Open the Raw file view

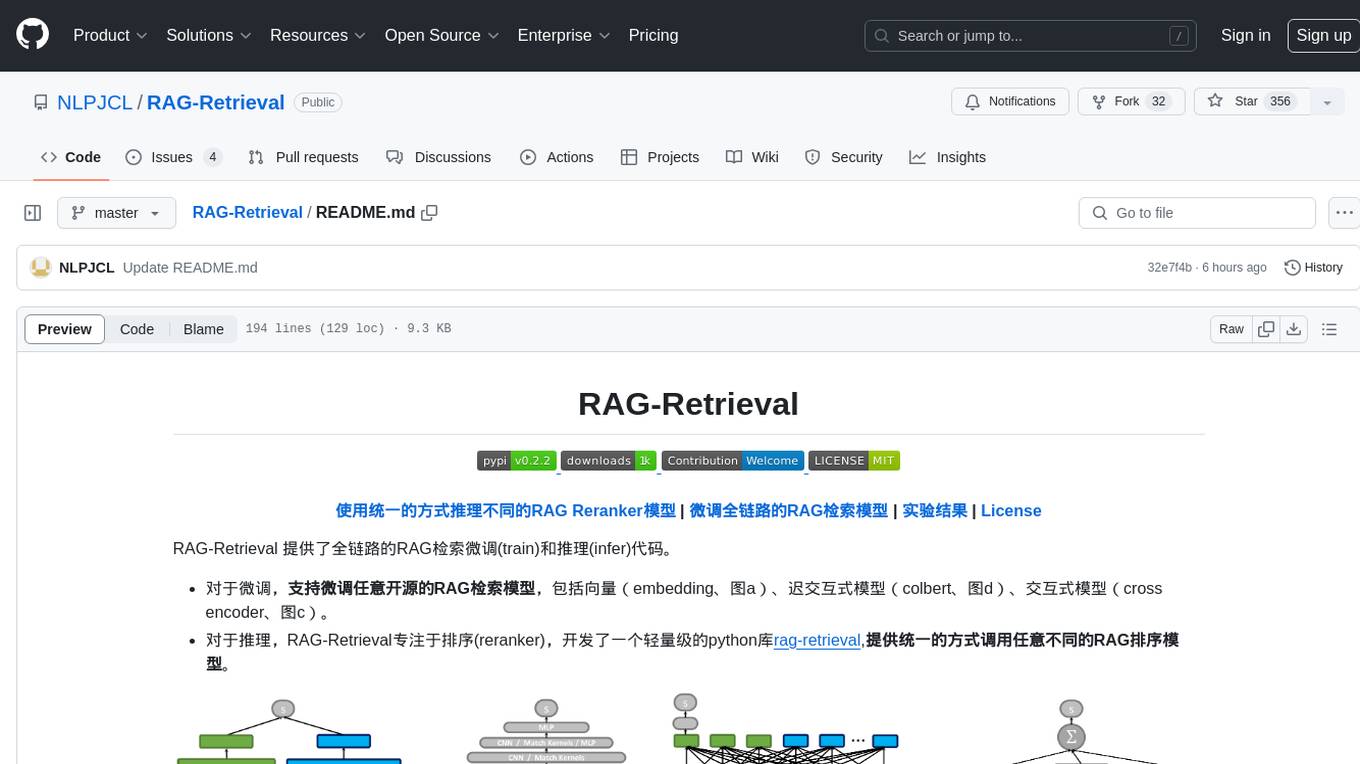tap(1231, 329)
